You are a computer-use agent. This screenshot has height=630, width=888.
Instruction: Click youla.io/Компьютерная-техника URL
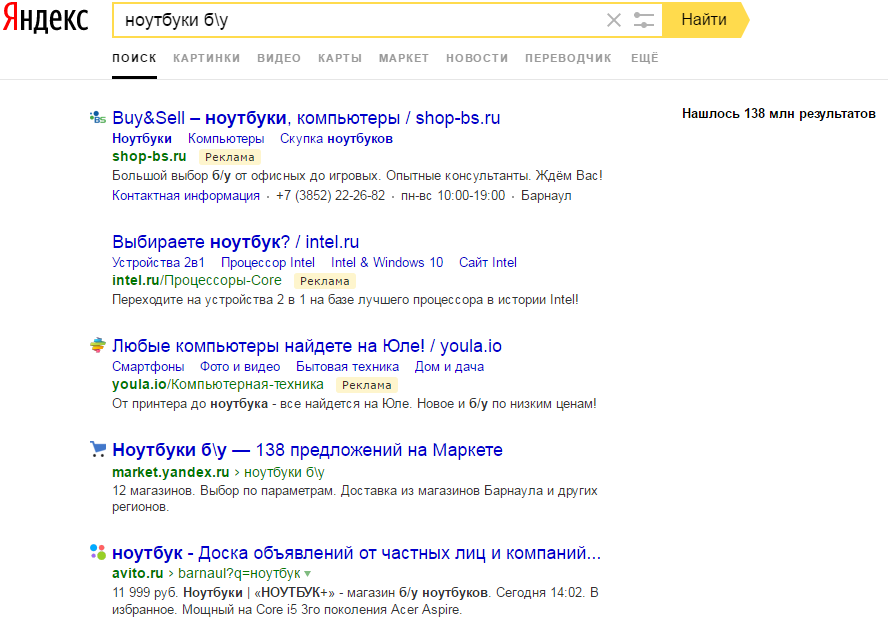[217, 384]
